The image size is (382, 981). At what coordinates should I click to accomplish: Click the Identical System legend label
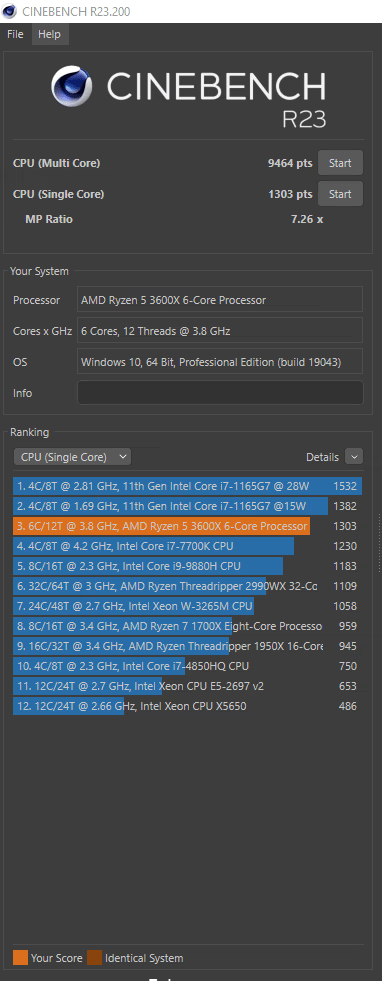pos(144,958)
